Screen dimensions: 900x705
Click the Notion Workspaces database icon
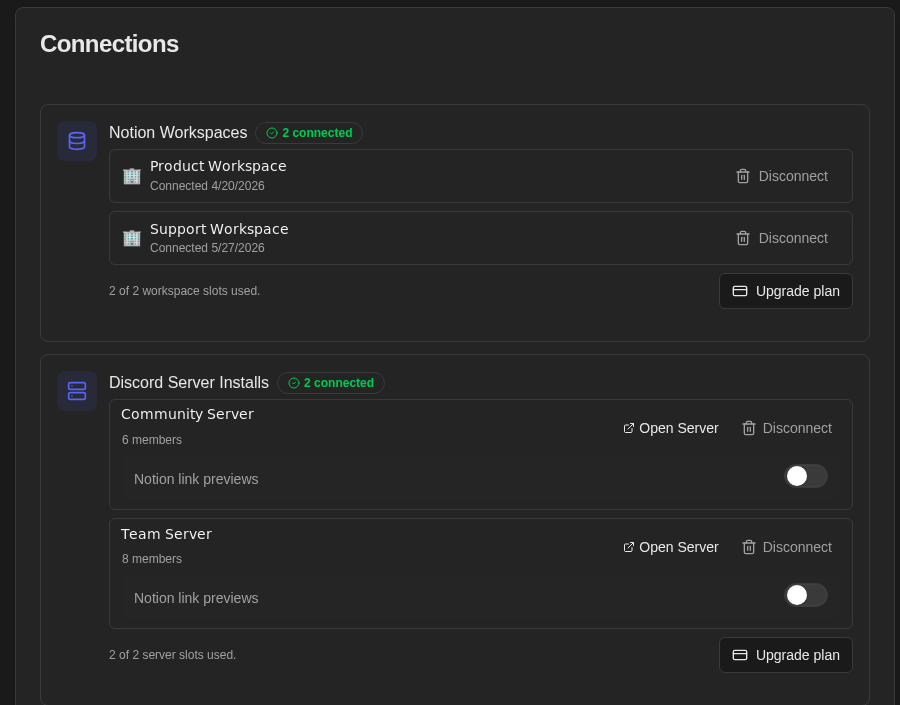point(77,141)
